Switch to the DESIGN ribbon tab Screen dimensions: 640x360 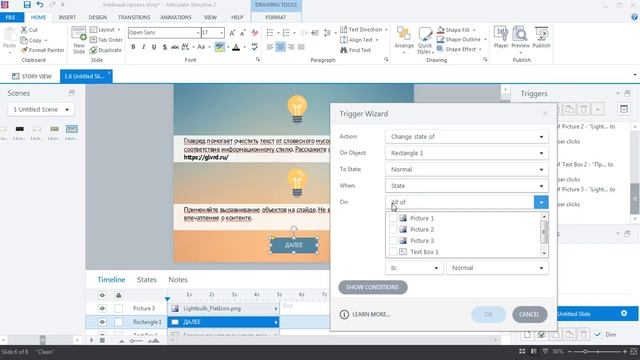pyautogui.click(x=98, y=18)
